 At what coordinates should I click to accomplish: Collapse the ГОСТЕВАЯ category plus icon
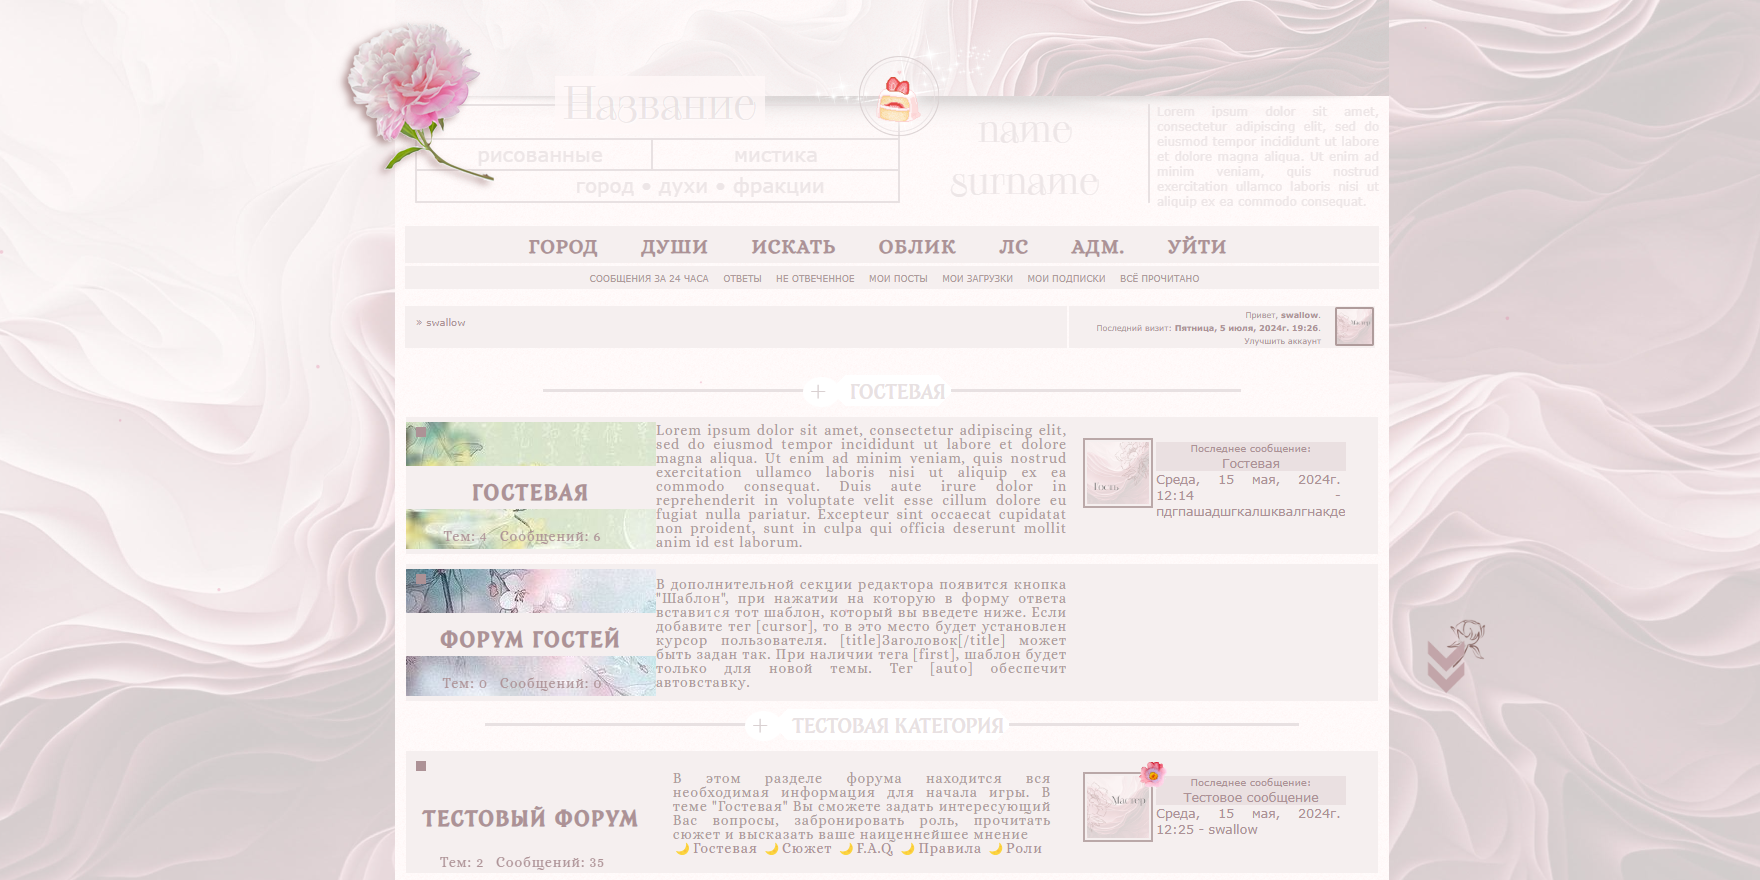tap(818, 392)
